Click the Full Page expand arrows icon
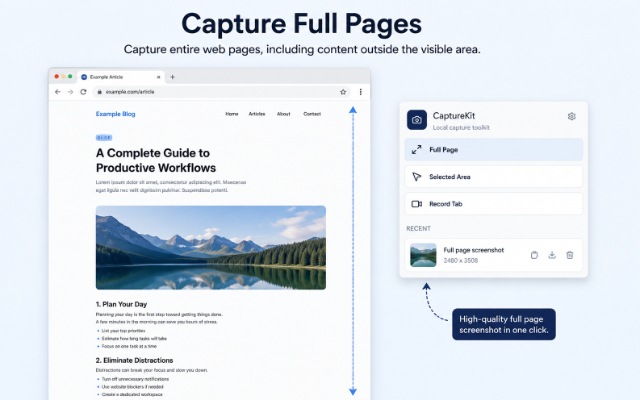640x400 pixels. tap(416, 150)
